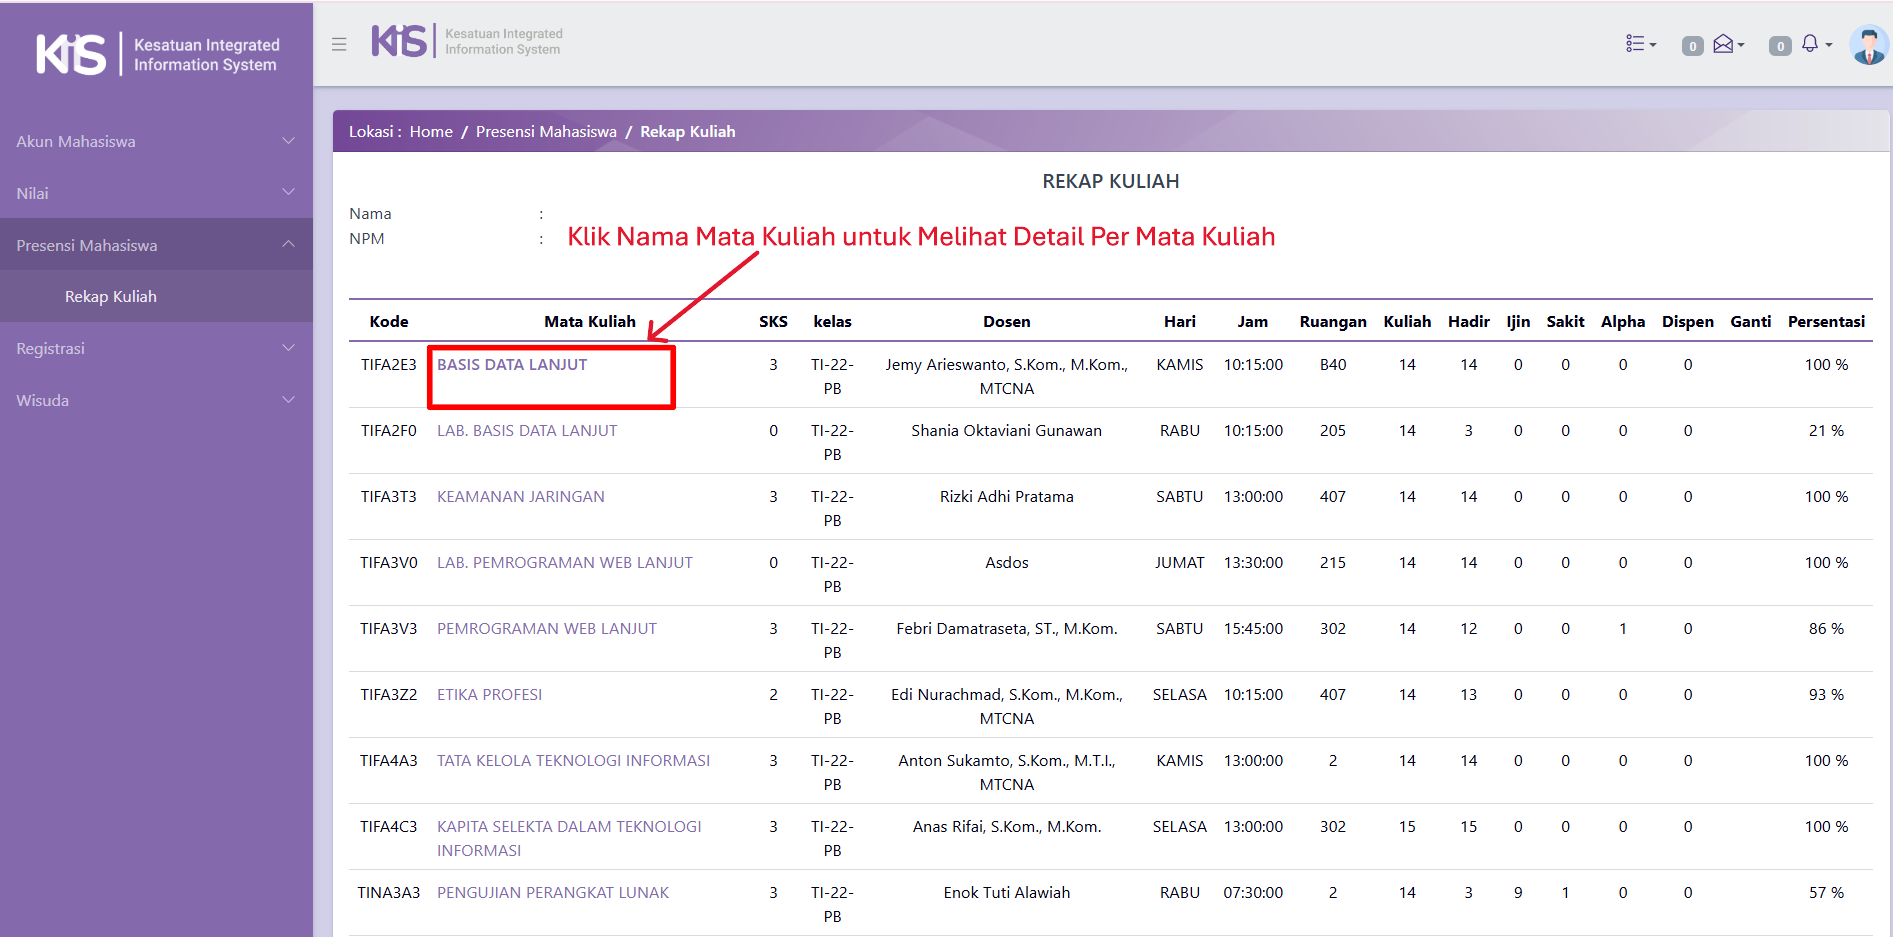
Task: Open BASIS DATA LANJUT course details
Action: pyautogui.click(x=512, y=365)
